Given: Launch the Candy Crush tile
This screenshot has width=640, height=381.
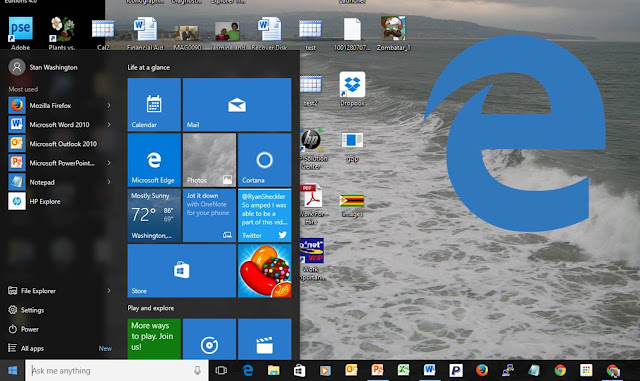Looking at the screenshot, I should [264, 271].
